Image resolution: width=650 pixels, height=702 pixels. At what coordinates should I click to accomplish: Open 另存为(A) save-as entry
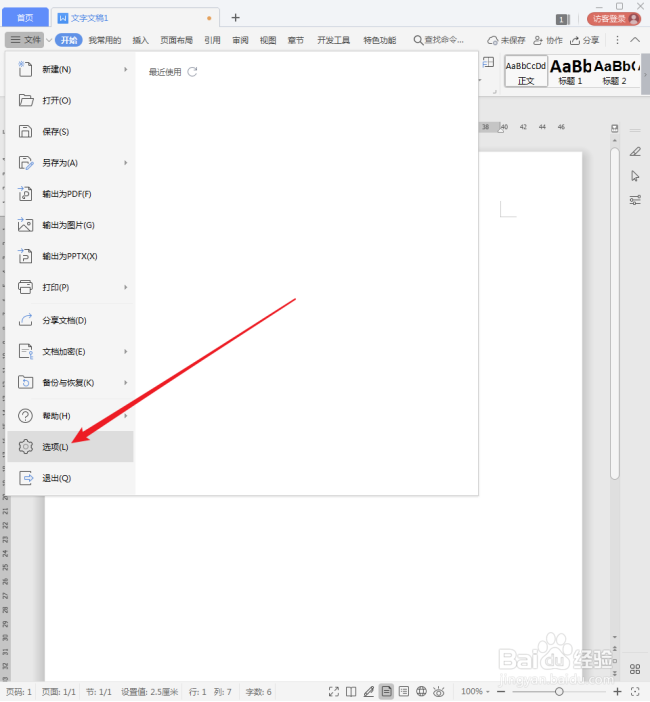[70, 163]
